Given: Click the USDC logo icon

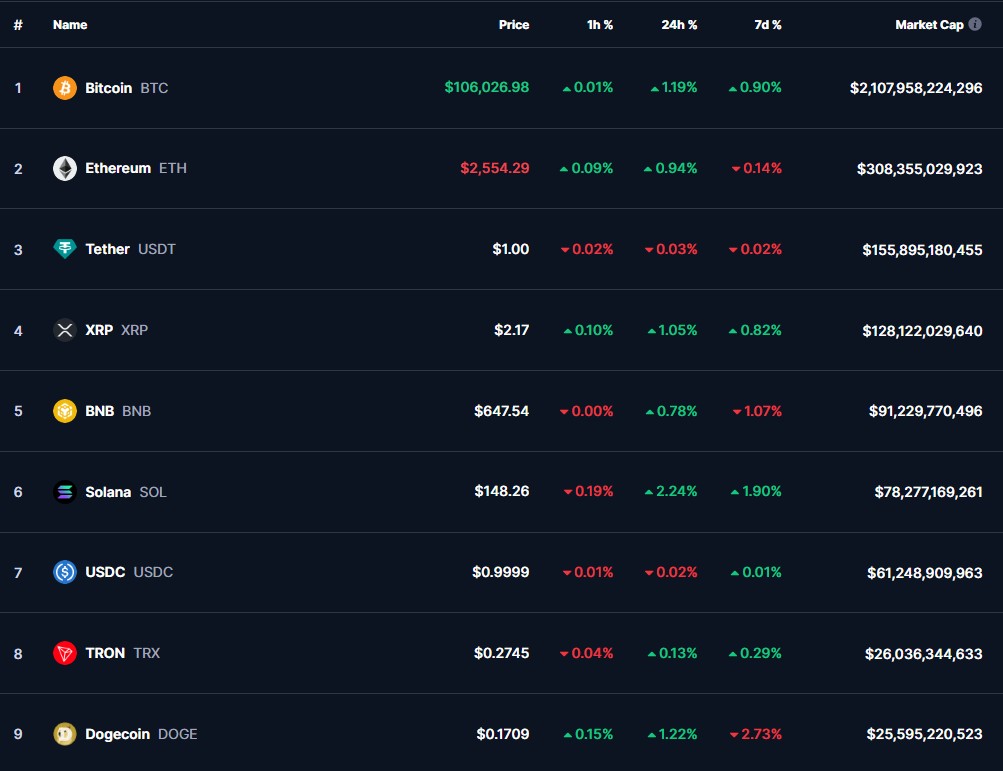Looking at the screenshot, I should click(65, 572).
